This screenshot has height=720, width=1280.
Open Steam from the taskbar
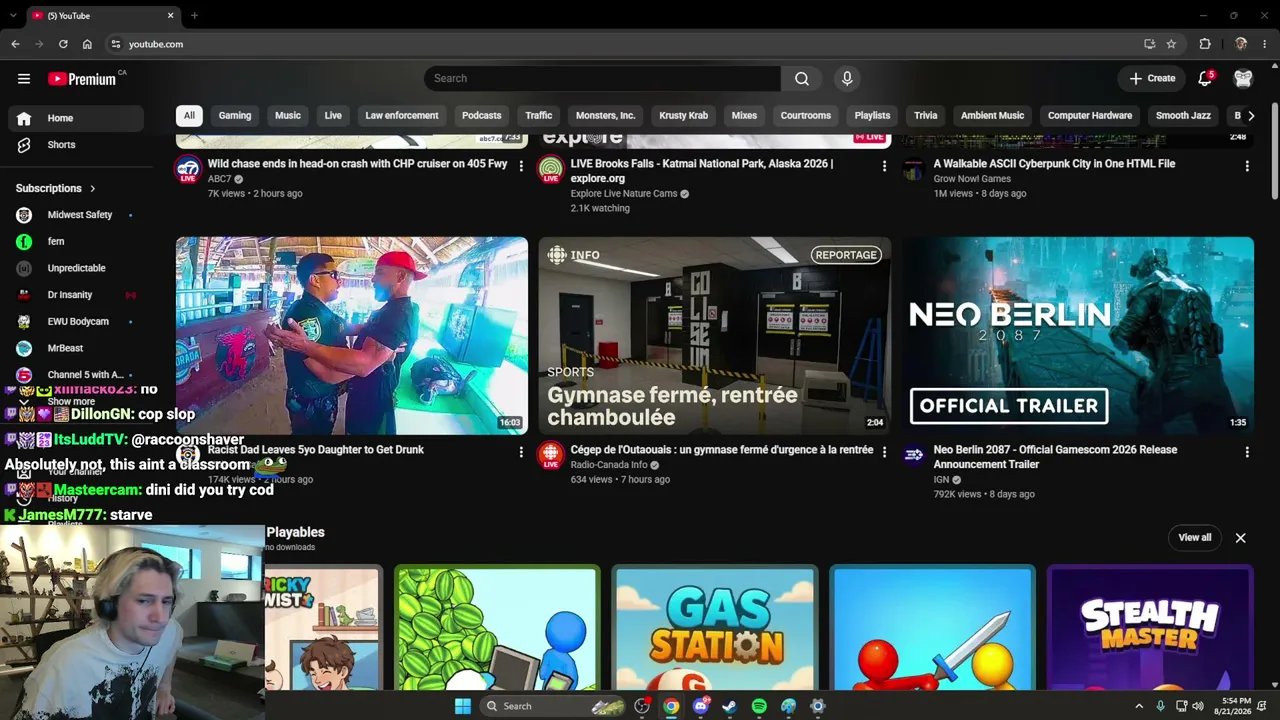pyautogui.click(x=730, y=706)
